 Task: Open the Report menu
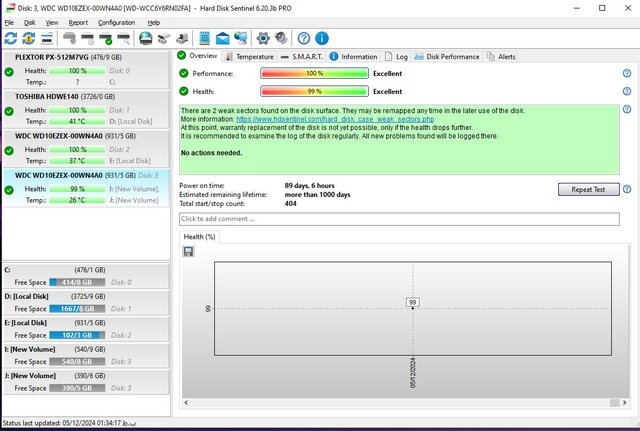[78, 21]
